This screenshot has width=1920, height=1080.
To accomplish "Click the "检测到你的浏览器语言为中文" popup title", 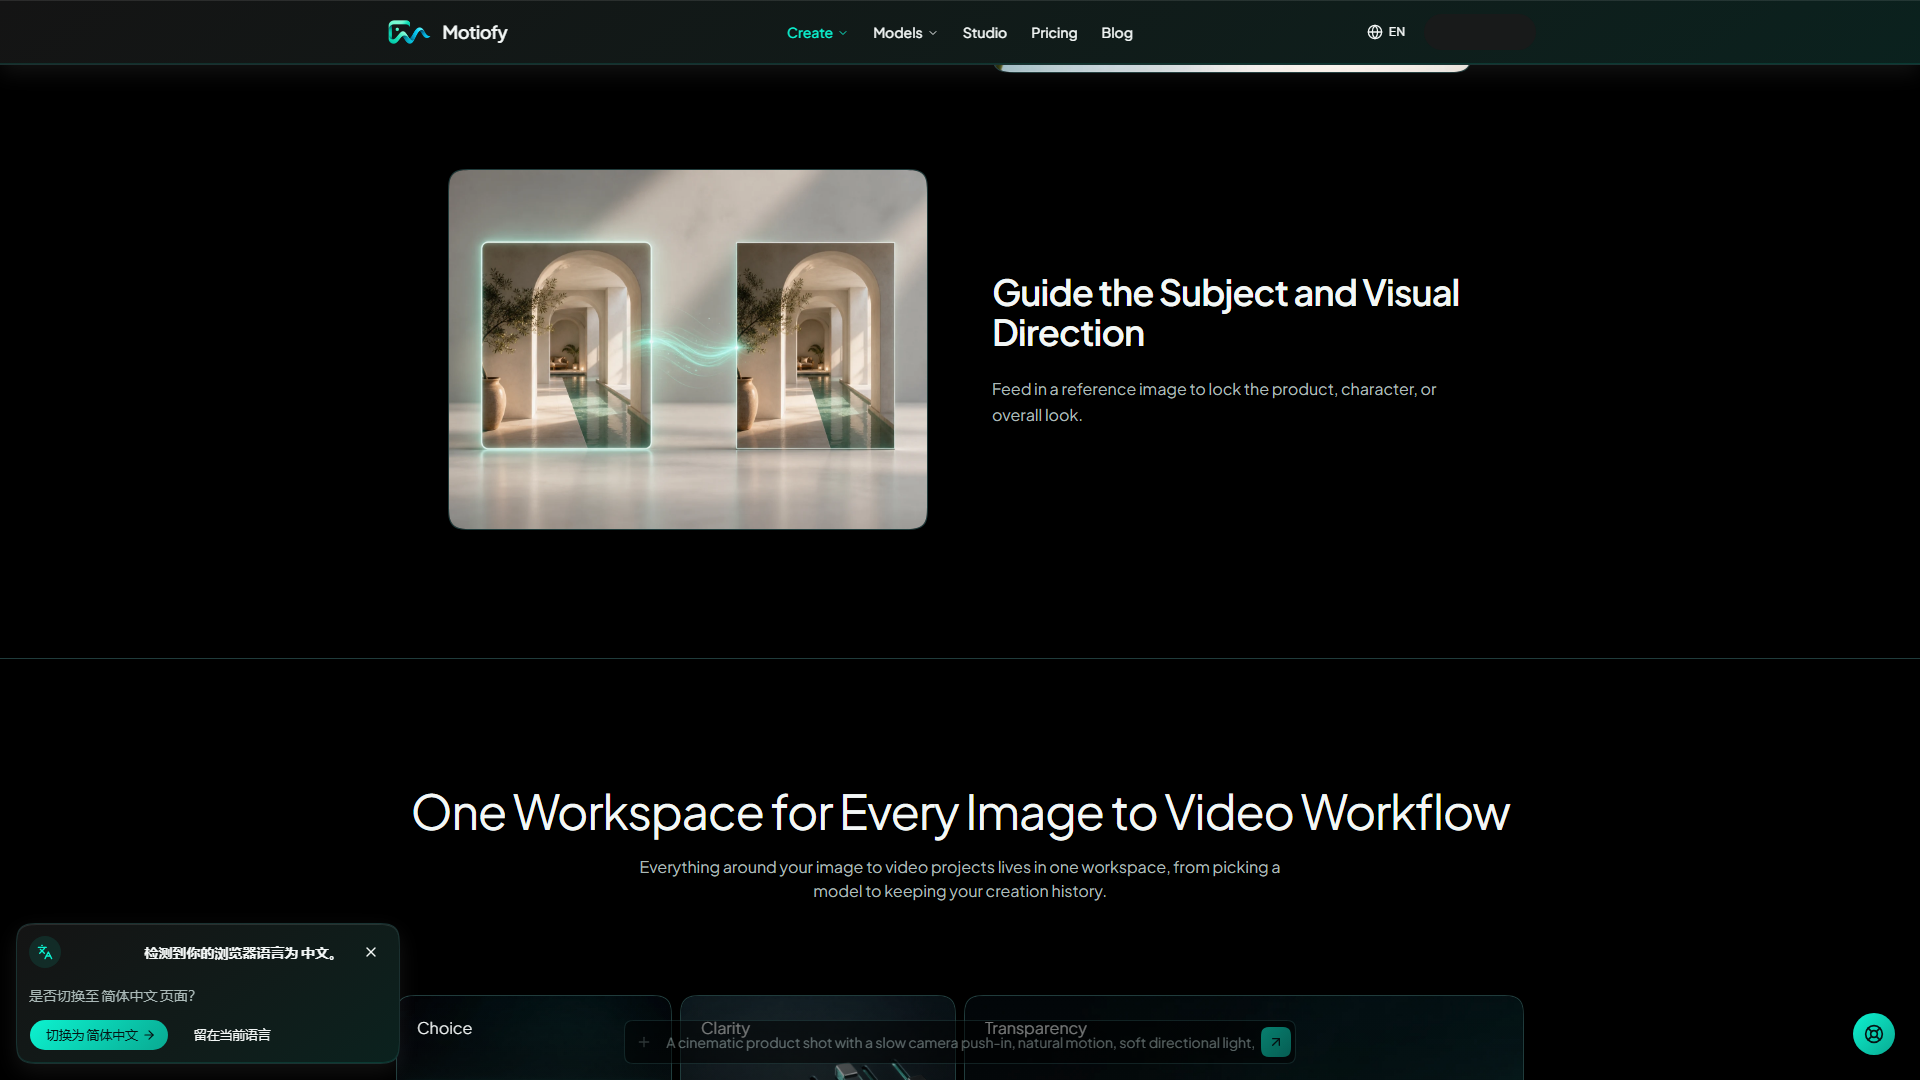I will pos(240,953).
